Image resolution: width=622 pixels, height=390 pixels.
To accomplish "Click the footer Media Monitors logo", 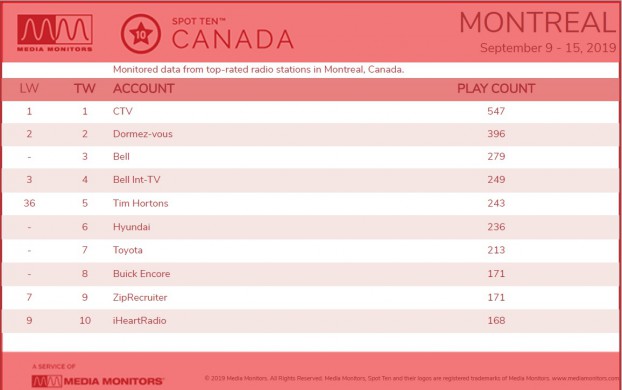I will (98, 381).
